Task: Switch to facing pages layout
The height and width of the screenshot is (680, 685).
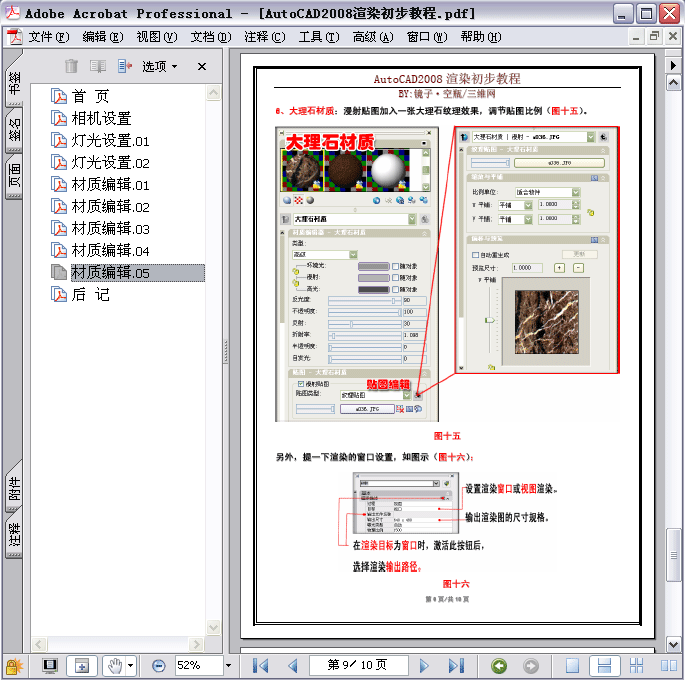Action: pos(669,666)
